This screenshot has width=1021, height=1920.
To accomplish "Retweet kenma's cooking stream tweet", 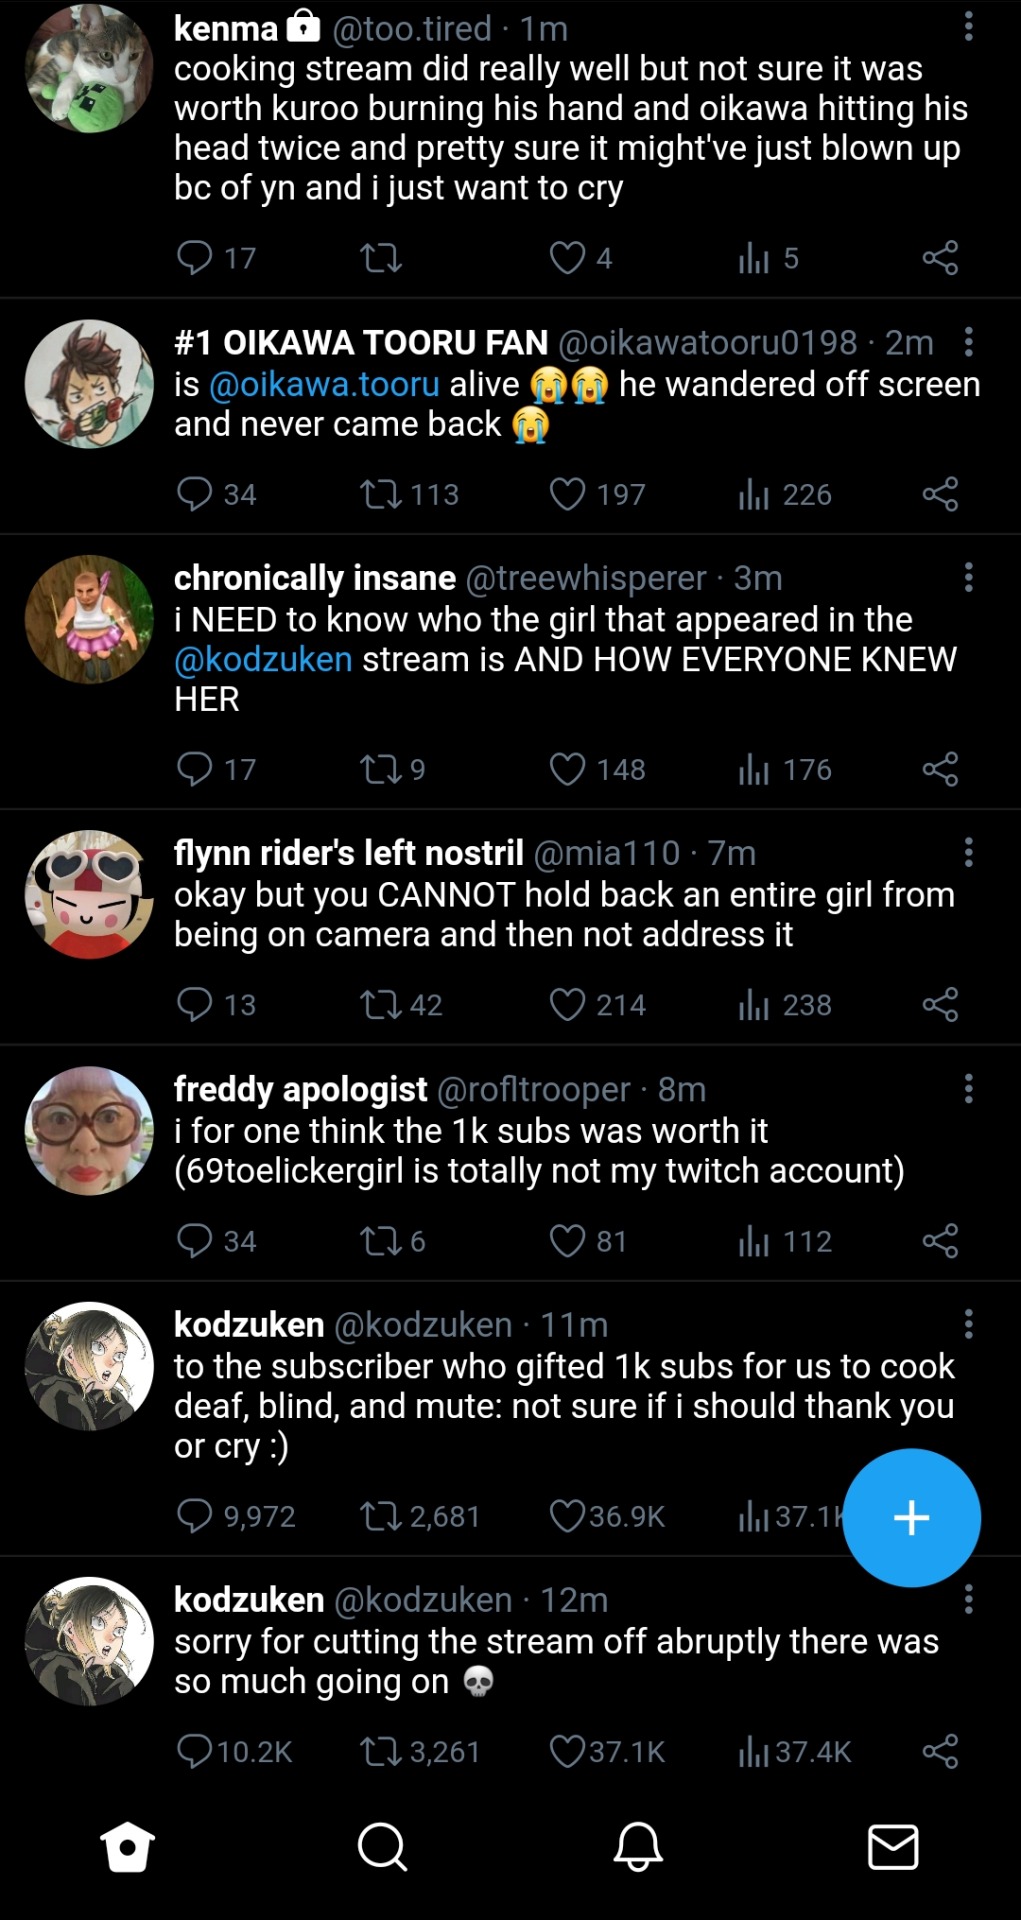I will pyautogui.click(x=381, y=259).
